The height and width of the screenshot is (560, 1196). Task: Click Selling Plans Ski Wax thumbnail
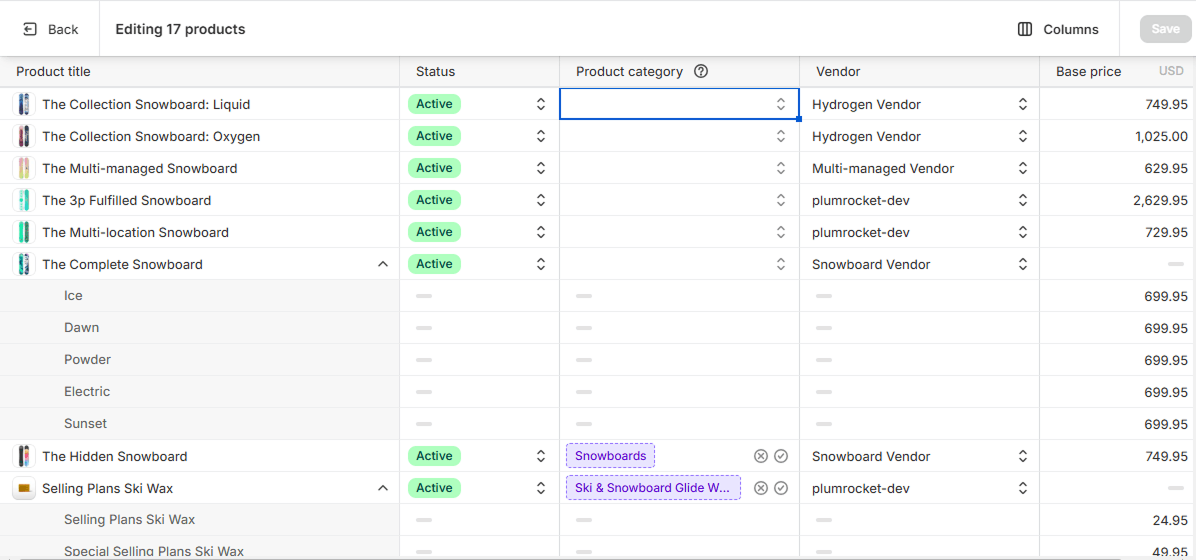24,488
